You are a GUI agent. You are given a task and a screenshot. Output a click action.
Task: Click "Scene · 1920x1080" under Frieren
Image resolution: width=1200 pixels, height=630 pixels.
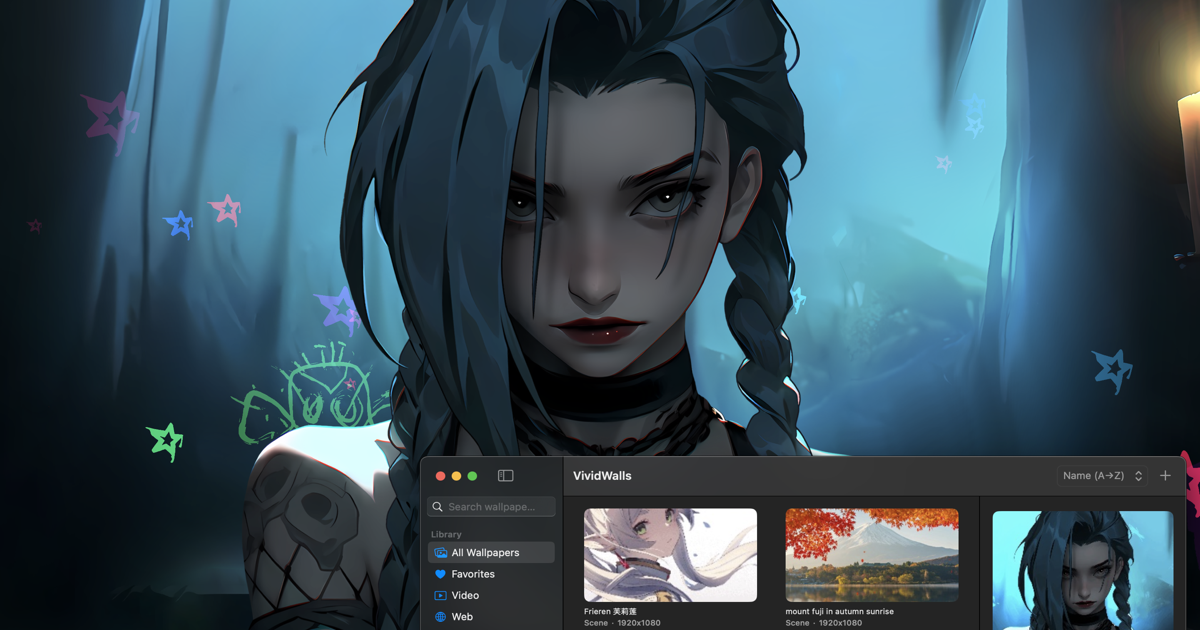[x=622, y=623]
